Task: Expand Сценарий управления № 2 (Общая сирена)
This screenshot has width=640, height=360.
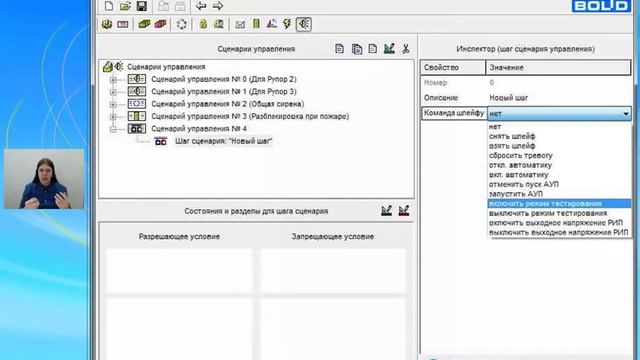Action: pos(113,104)
